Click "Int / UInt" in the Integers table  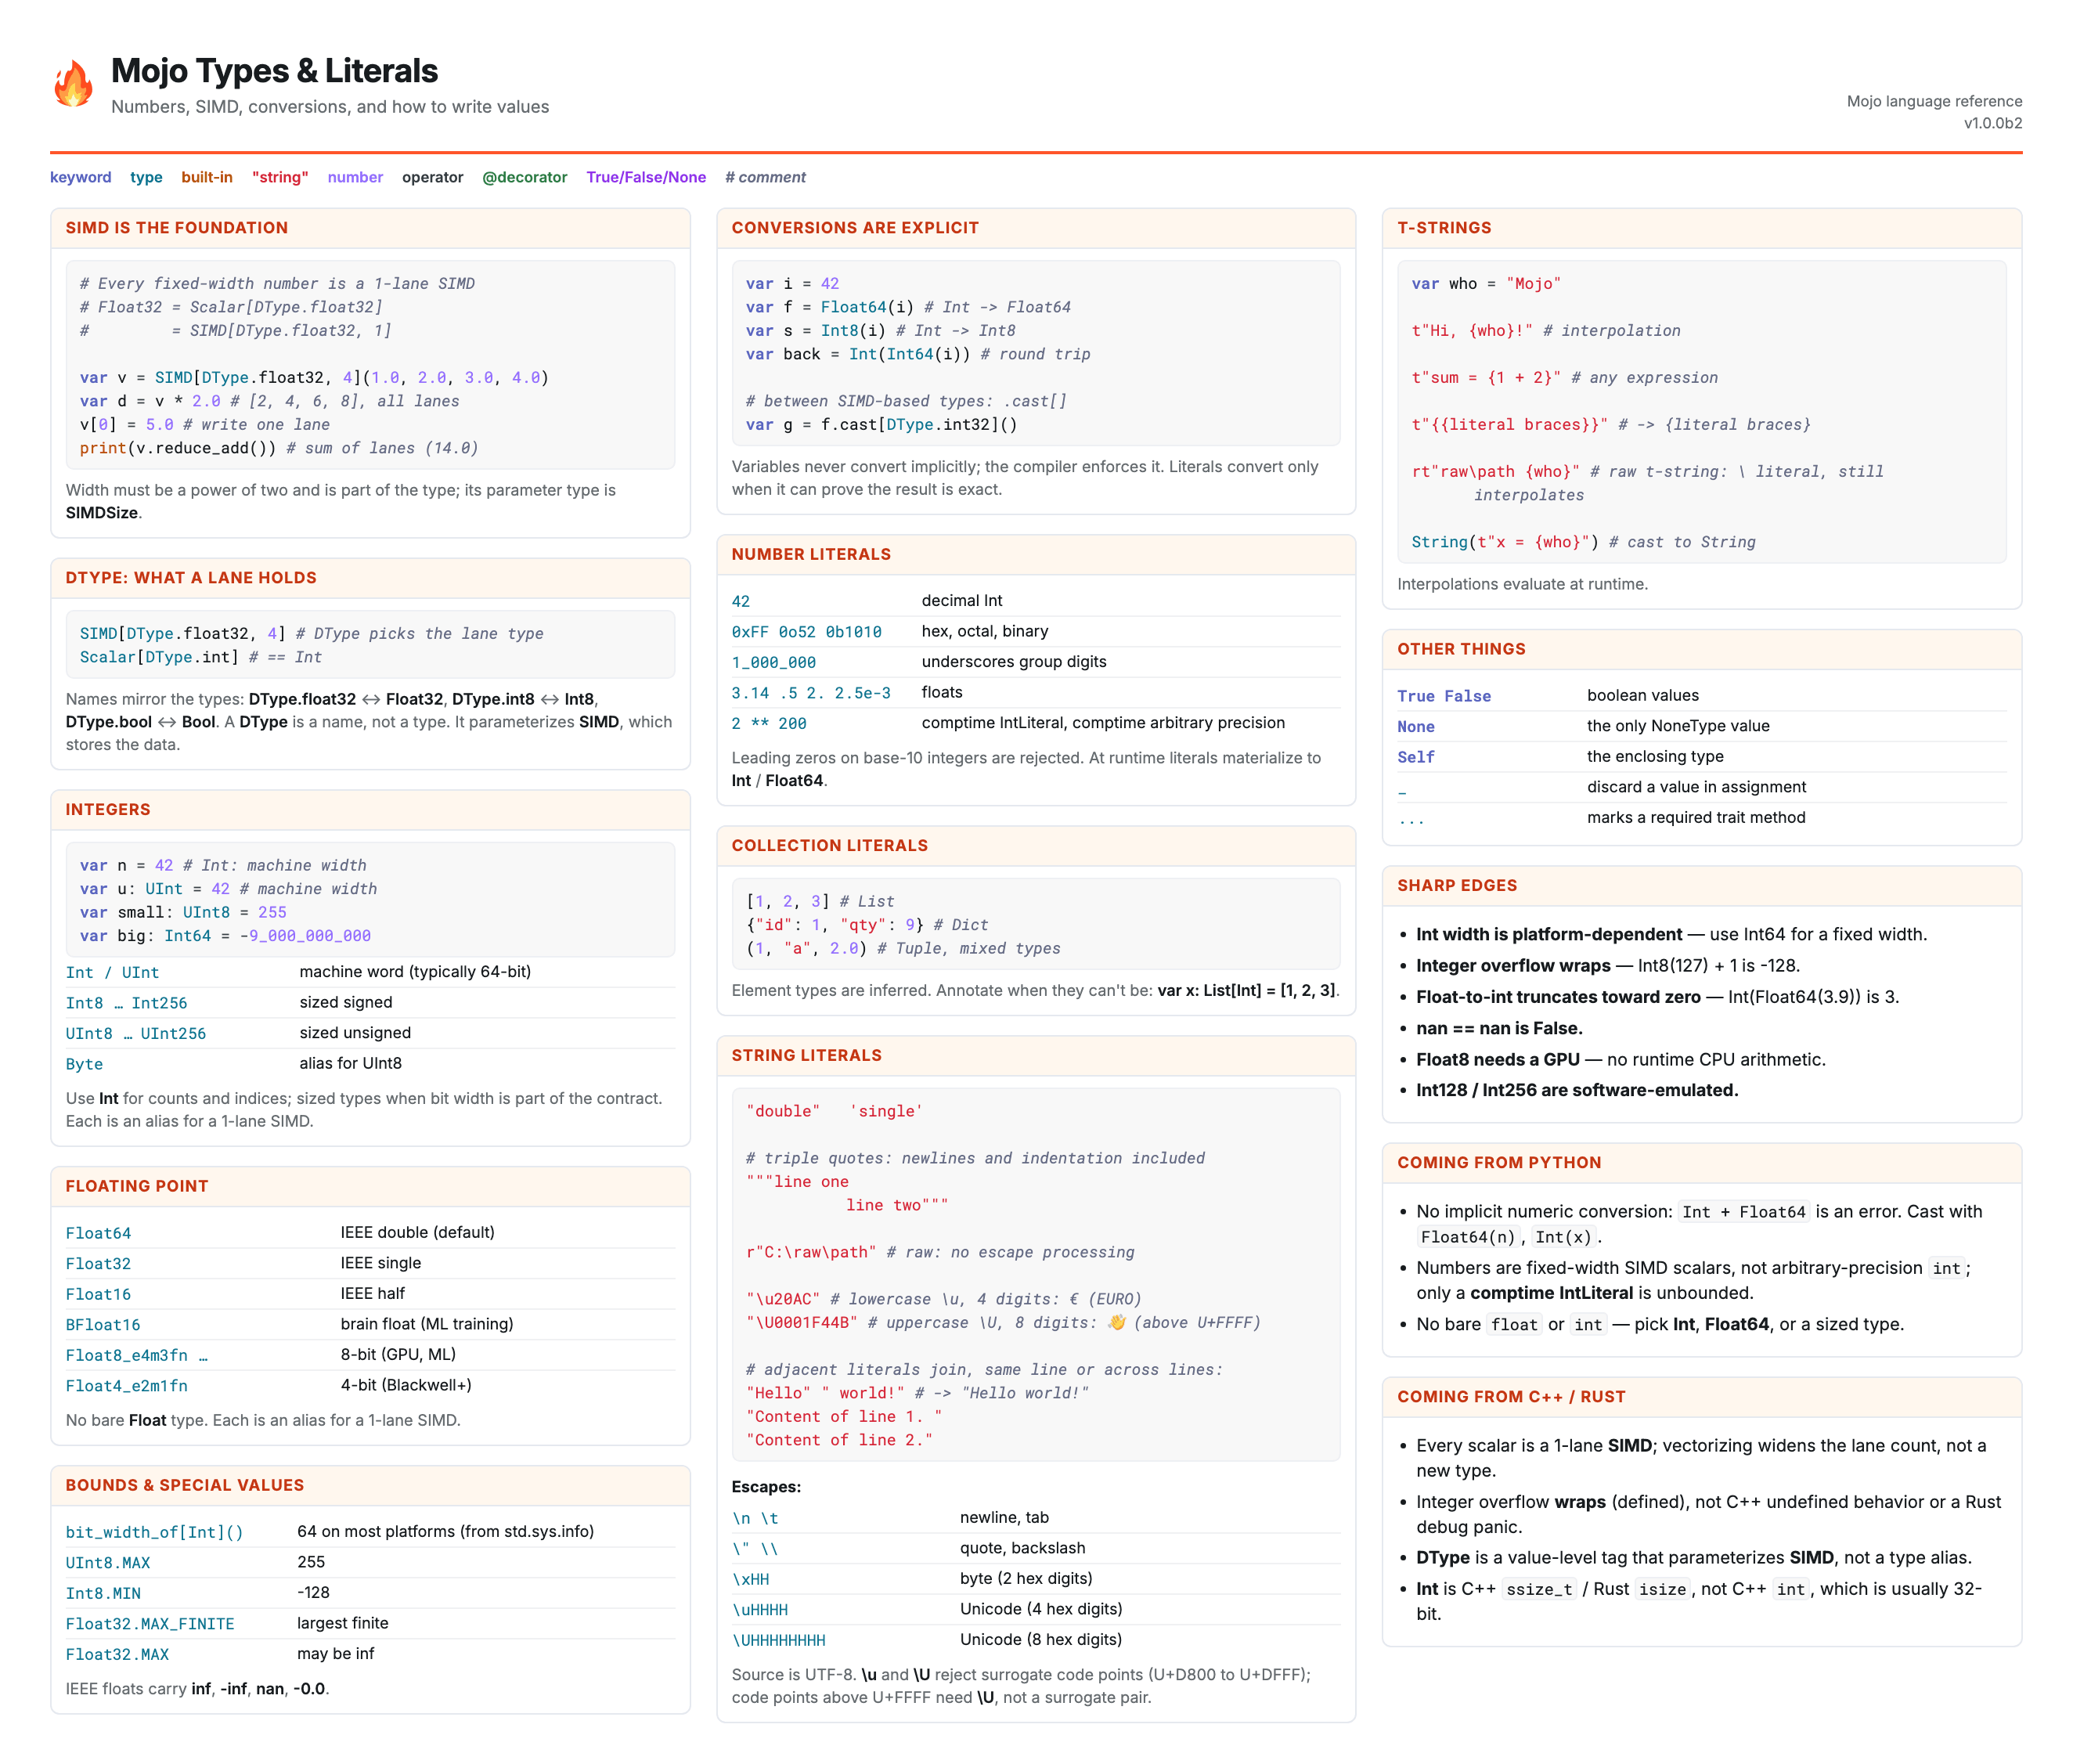112,972
